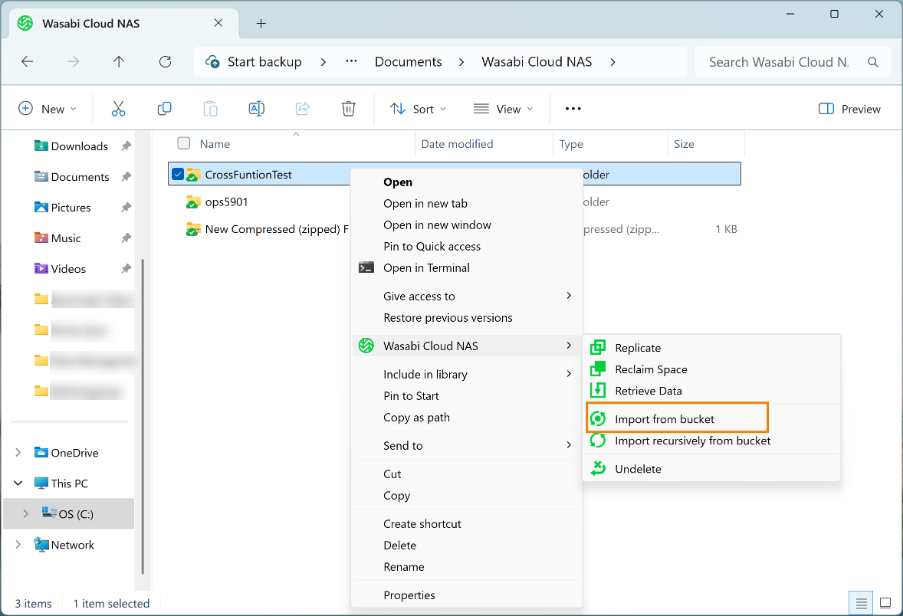This screenshot has width=903, height=616.
Task: Select Import from bucket menu item
Action: point(664,419)
